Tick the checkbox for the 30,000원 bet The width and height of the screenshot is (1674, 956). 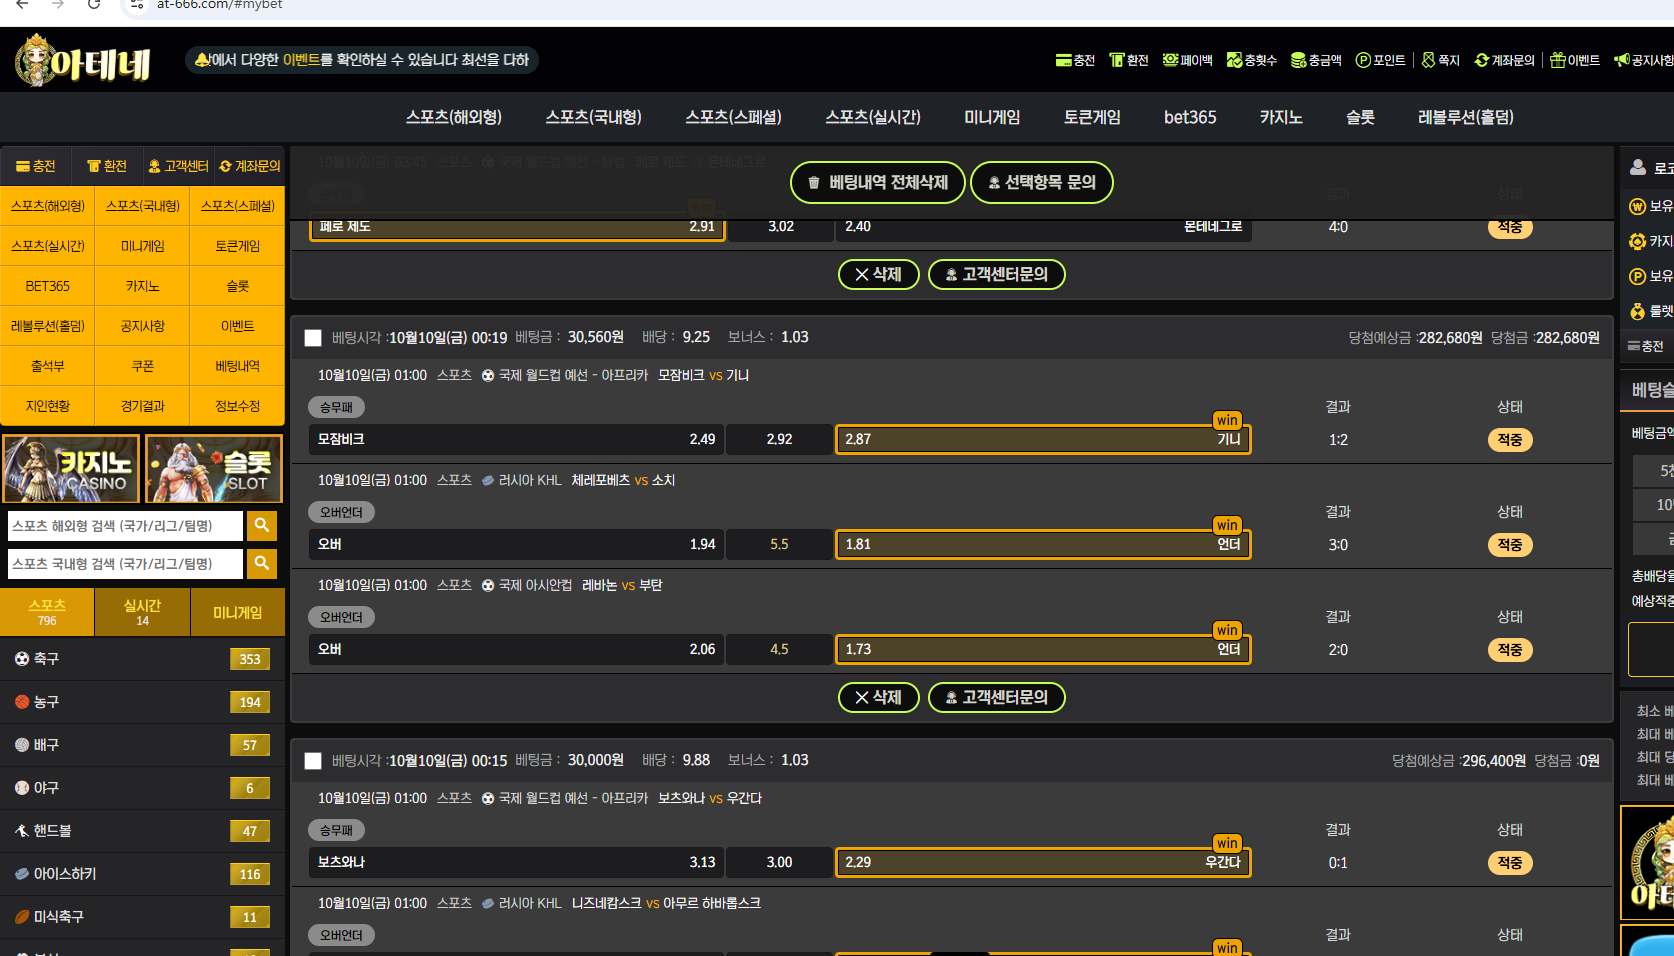[313, 761]
